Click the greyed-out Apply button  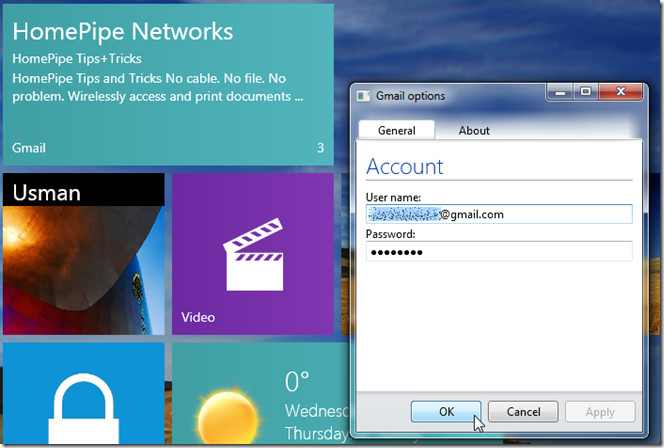[600, 412]
